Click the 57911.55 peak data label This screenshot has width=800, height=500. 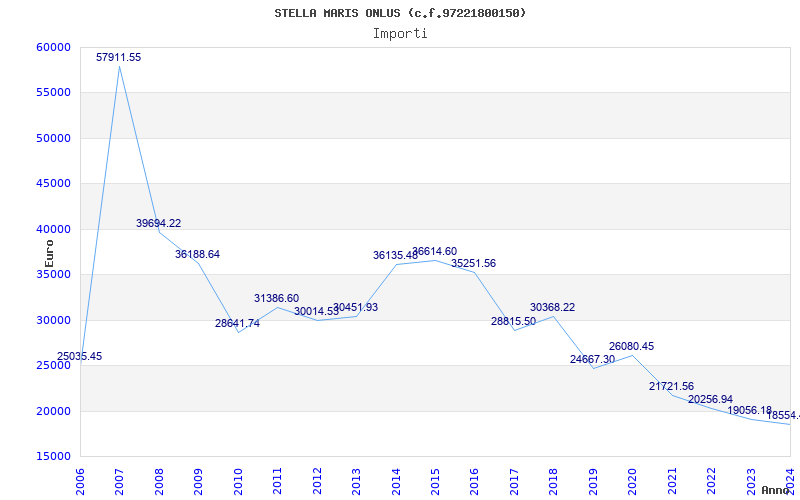(x=118, y=58)
